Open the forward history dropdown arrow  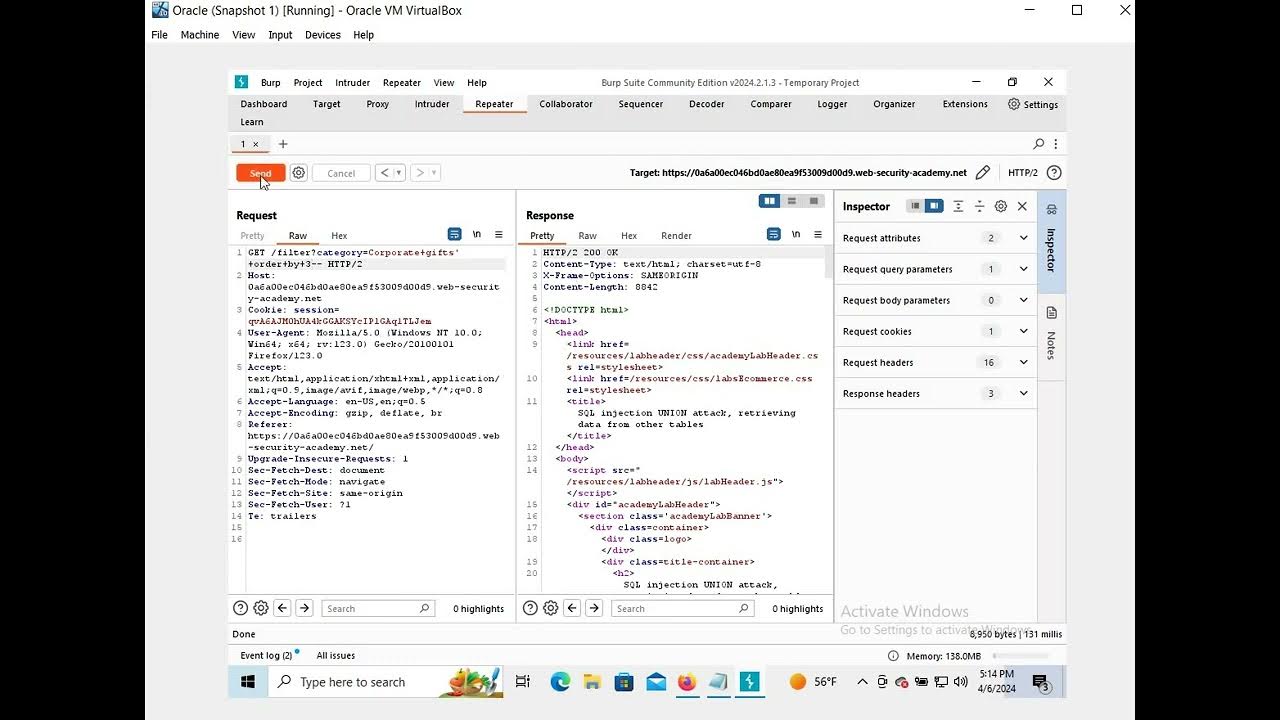click(x=434, y=173)
